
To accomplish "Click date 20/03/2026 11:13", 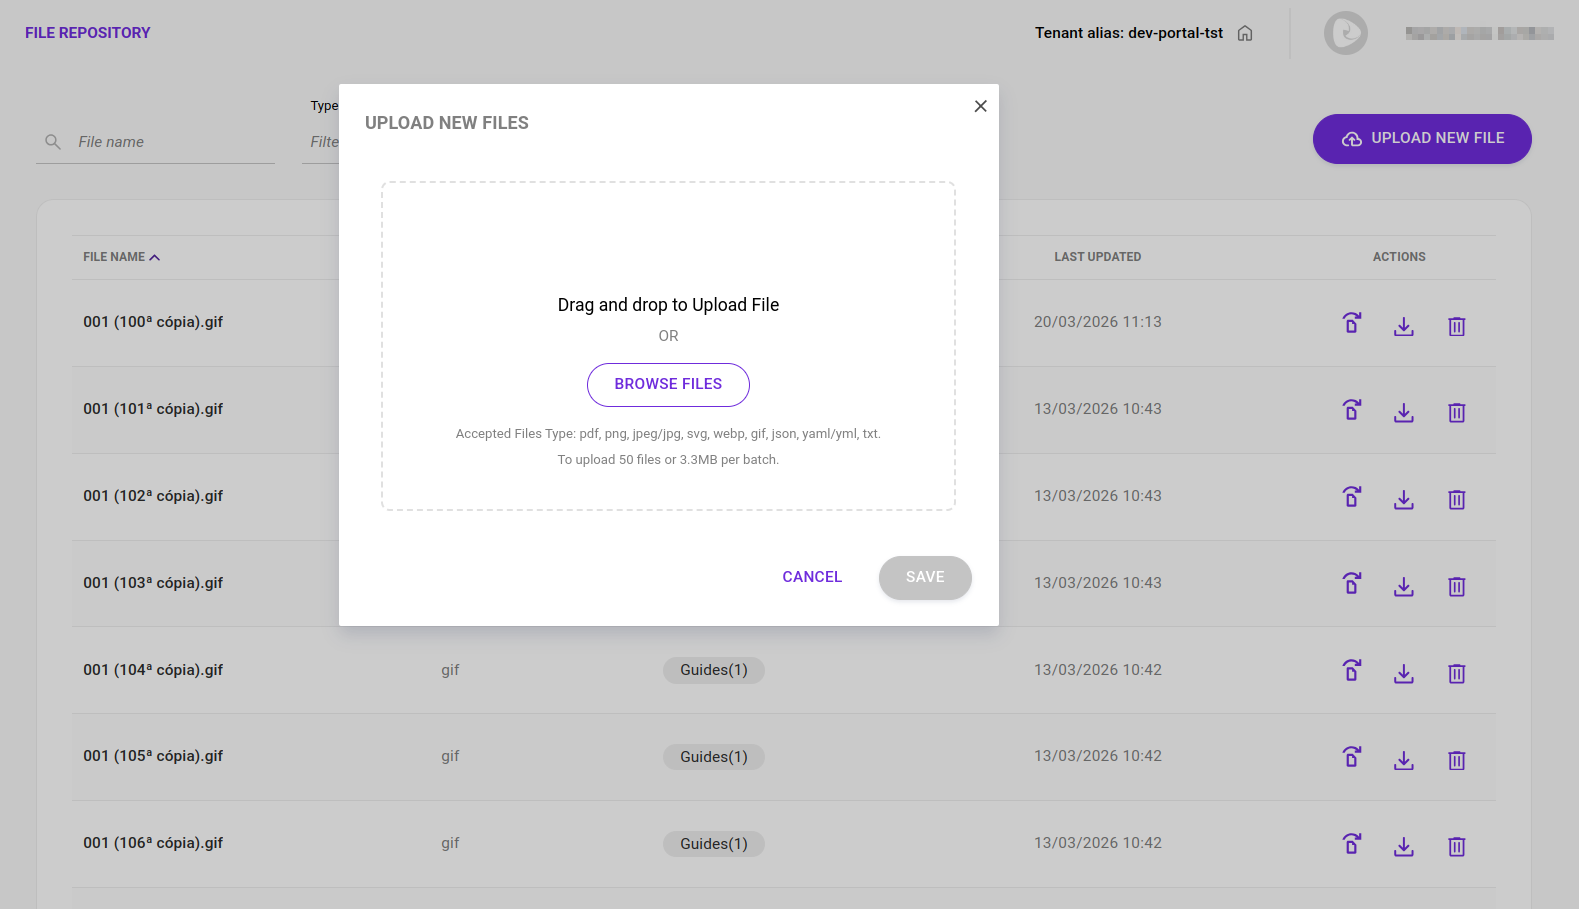I will coord(1098,322).
